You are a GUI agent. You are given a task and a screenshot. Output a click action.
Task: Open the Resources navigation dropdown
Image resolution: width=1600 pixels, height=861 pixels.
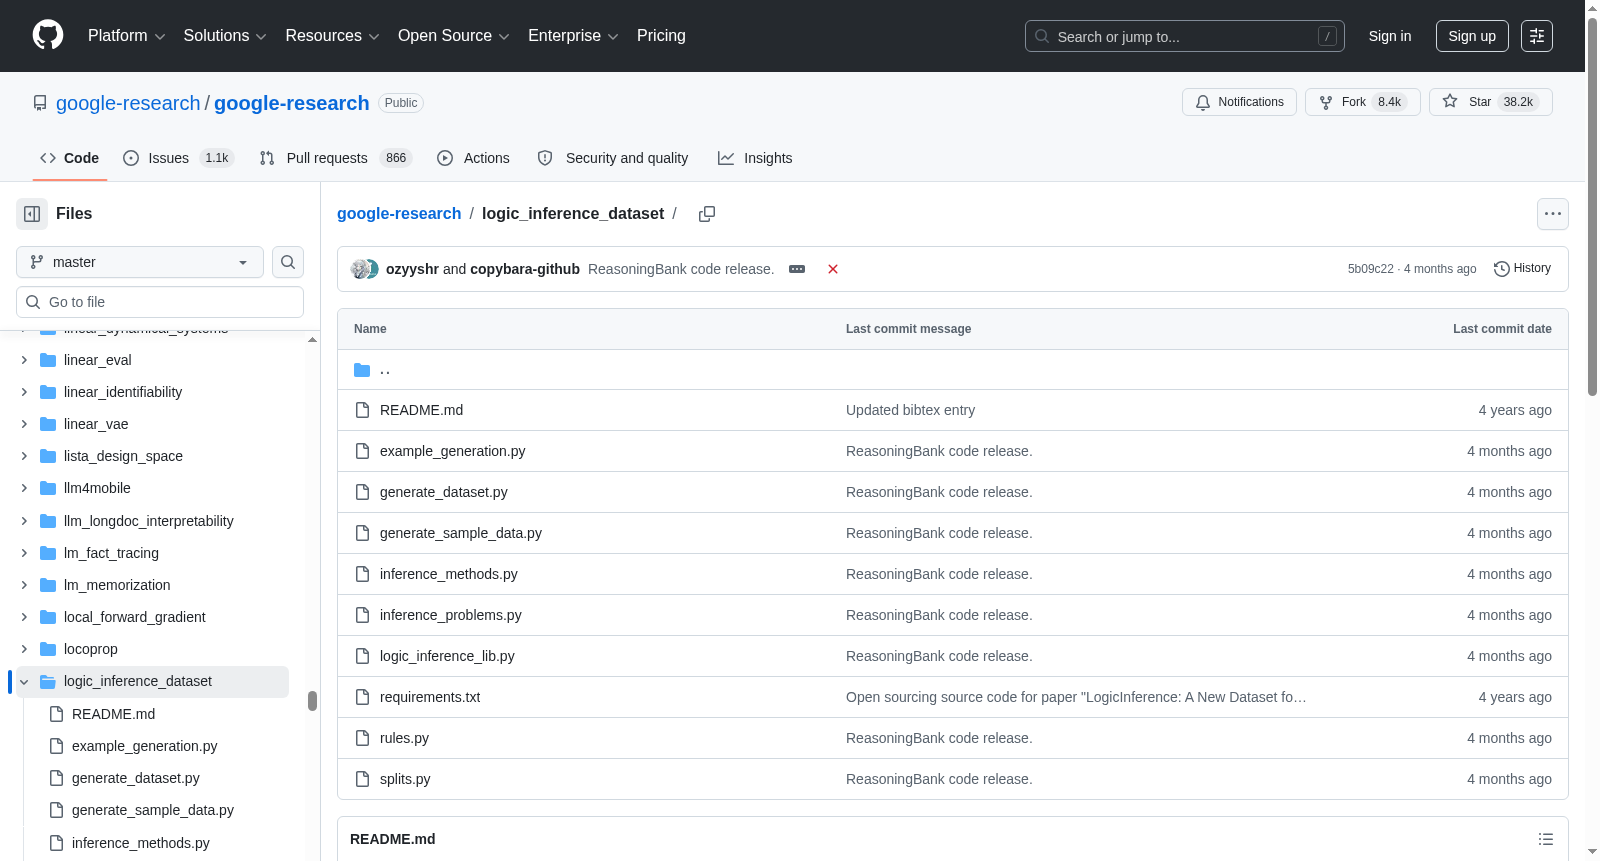point(333,36)
